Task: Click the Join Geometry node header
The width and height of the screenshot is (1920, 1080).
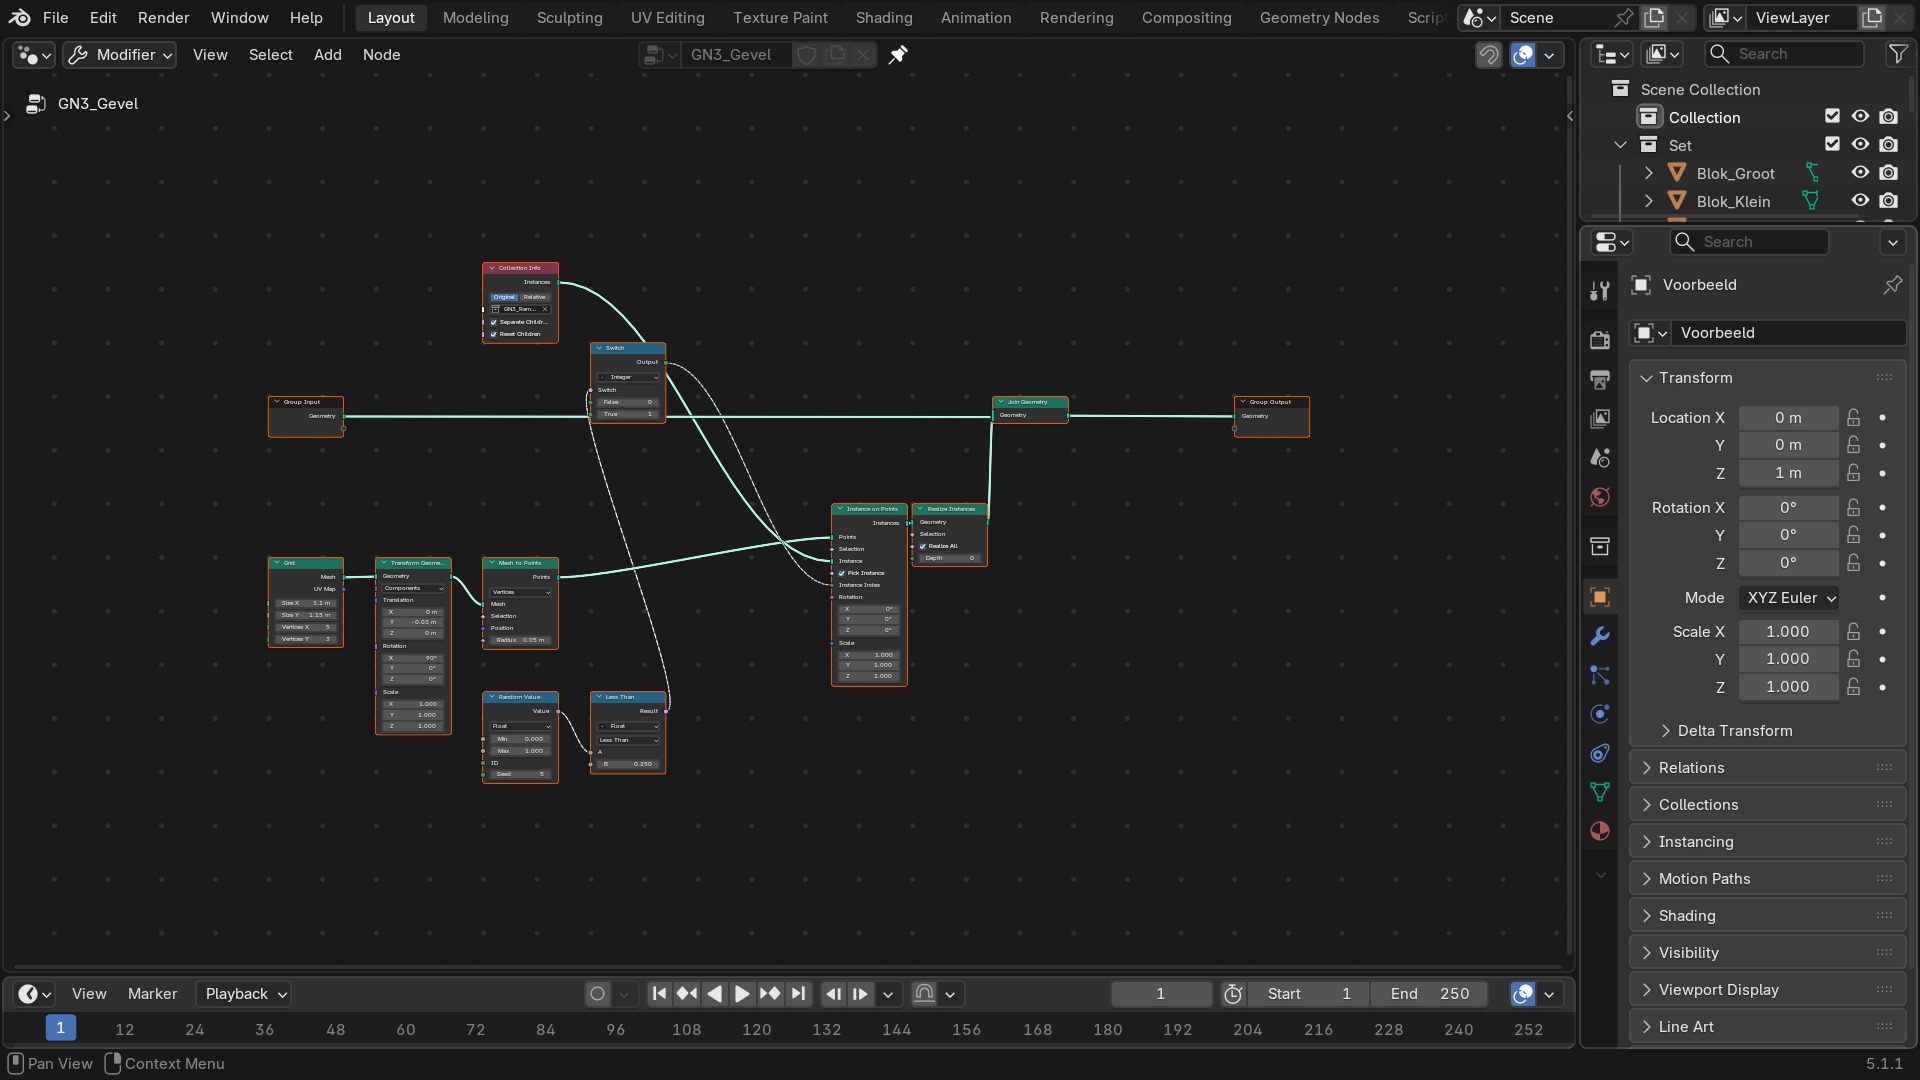Action: (x=1030, y=402)
